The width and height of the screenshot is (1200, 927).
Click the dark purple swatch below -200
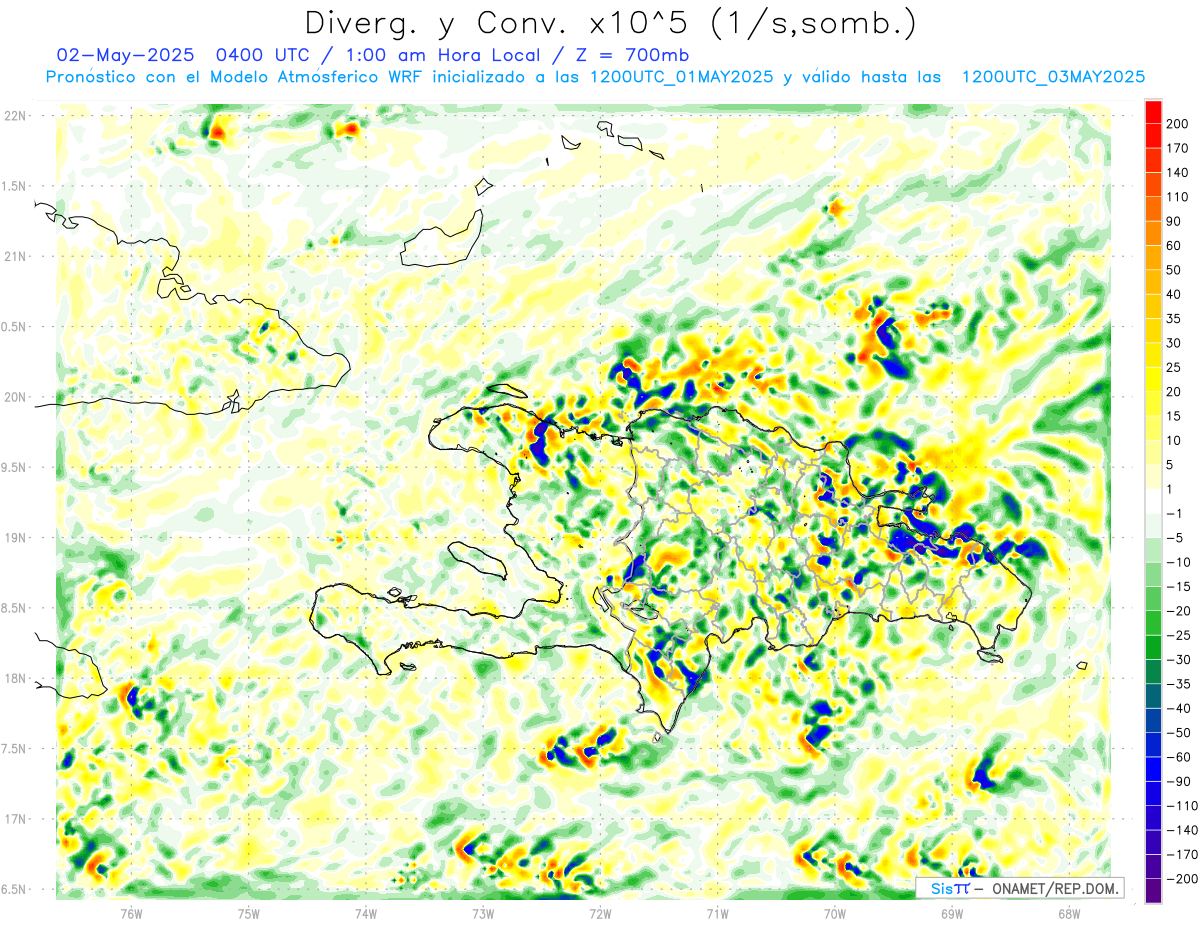[1153, 890]
